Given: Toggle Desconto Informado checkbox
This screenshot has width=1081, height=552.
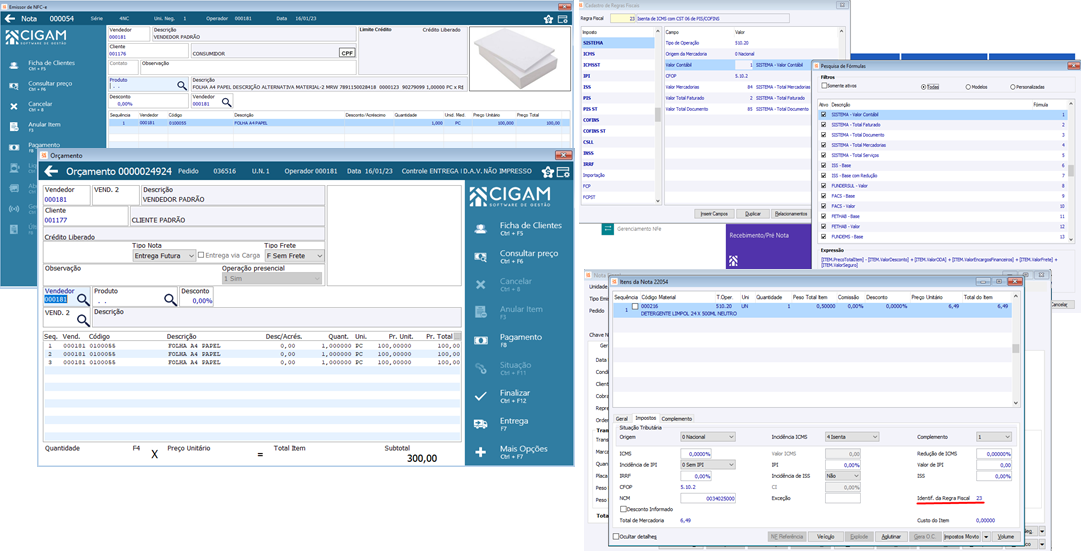Looking at the screenshot, I should tap(624, 509).
